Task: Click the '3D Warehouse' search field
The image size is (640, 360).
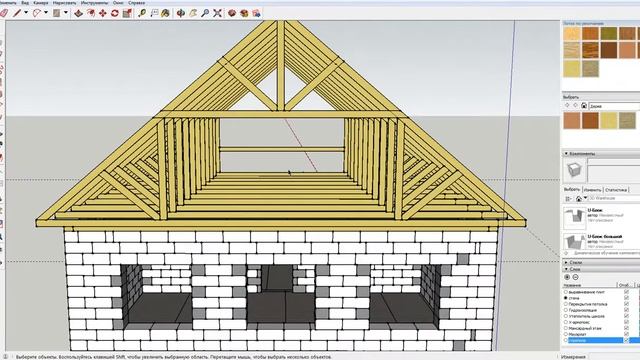Action: tap(614, 198)
